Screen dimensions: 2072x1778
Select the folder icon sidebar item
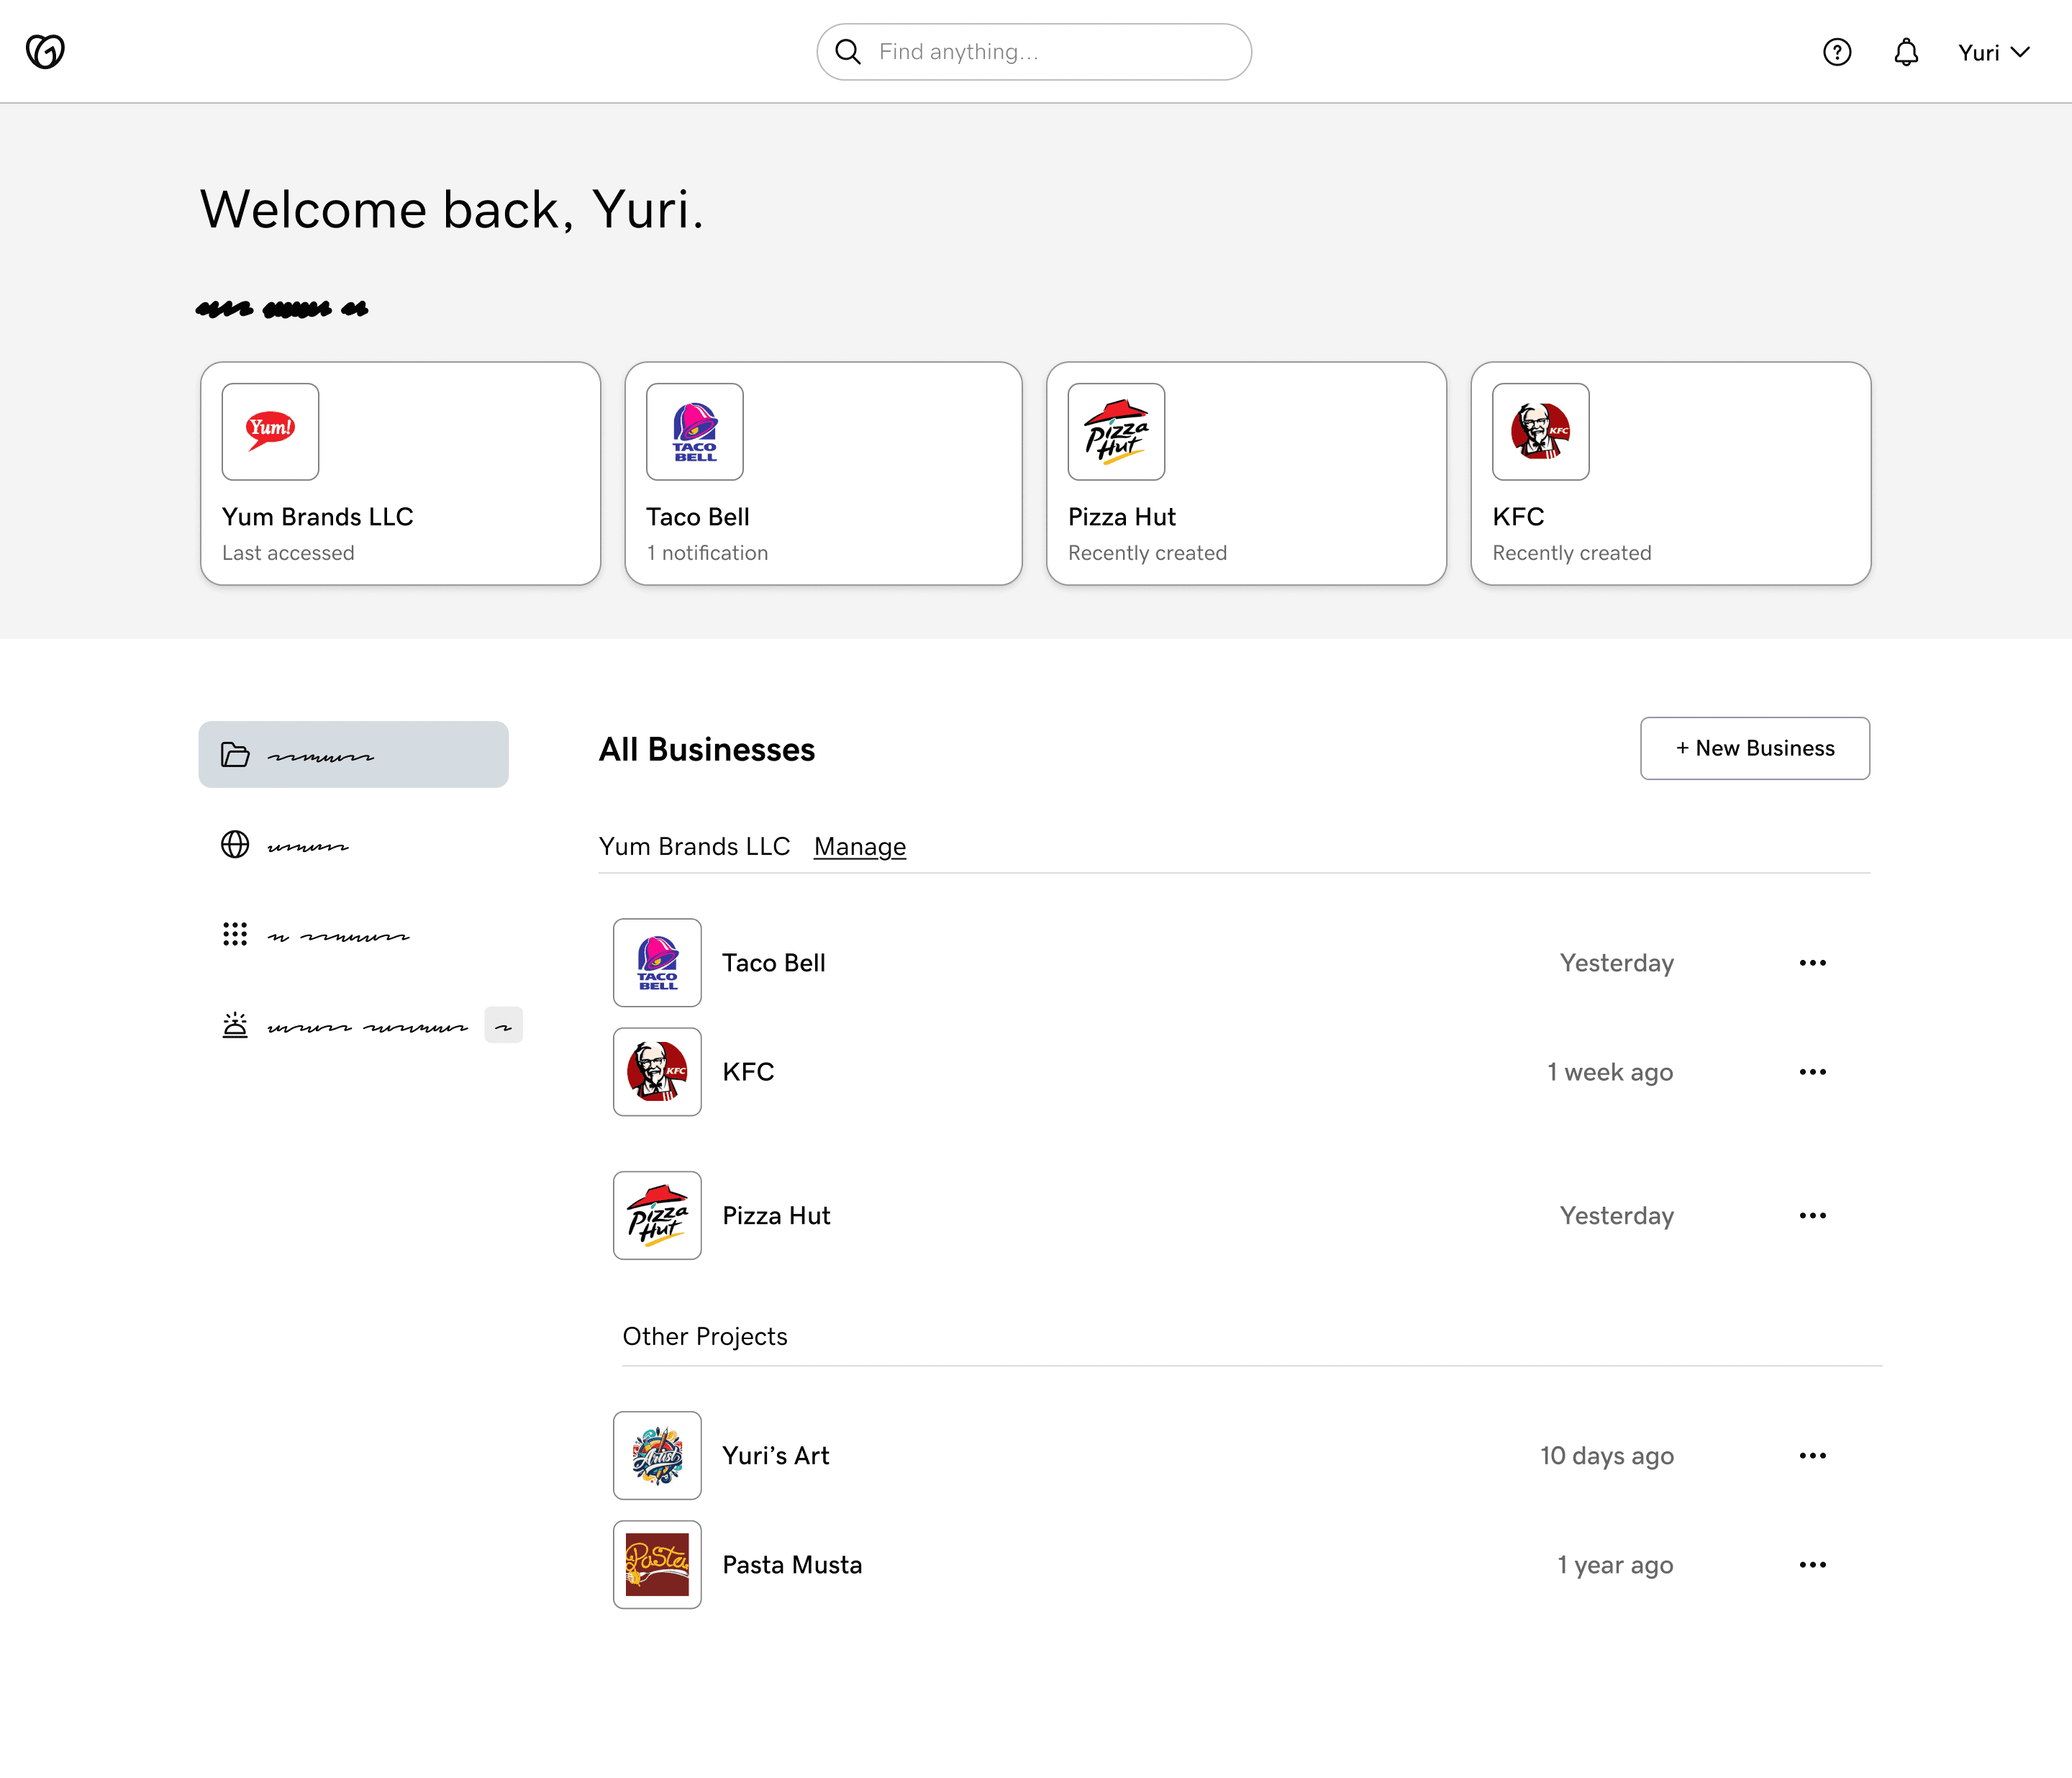[x=235, y=755]
